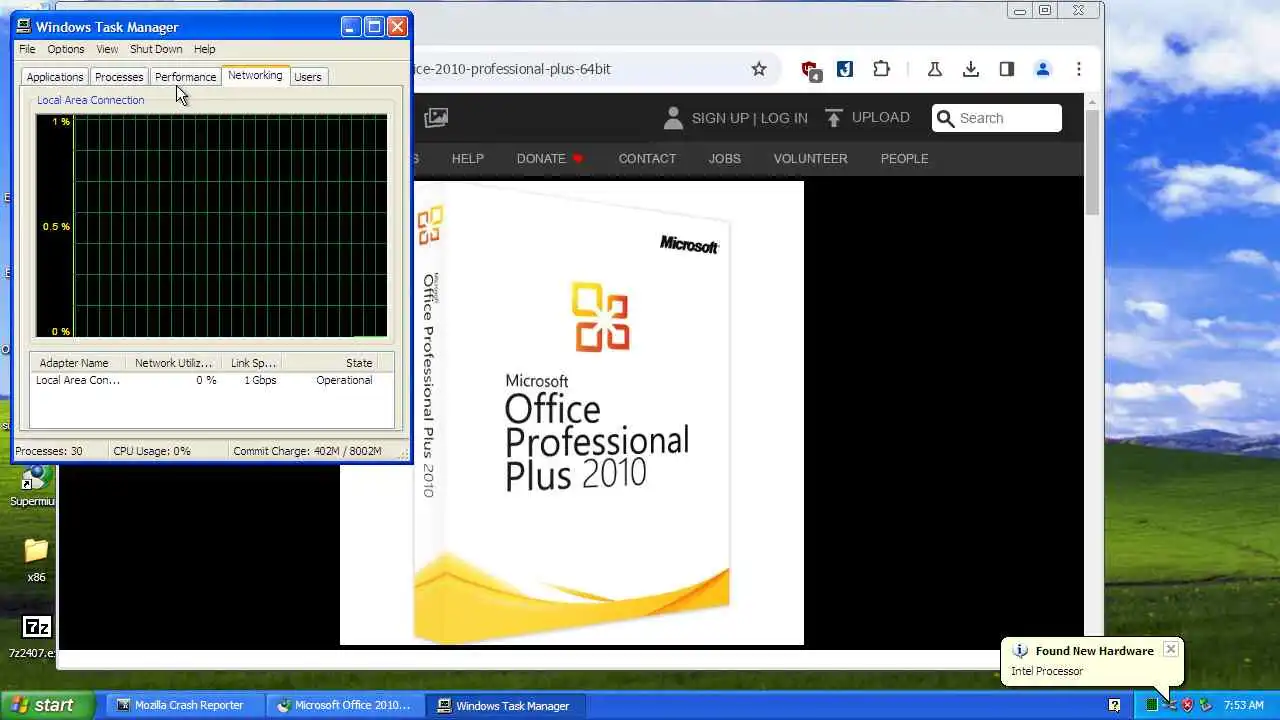Toggle the browser side panel
This screenshot has height=720, width=1280.
pos(1007,69)
